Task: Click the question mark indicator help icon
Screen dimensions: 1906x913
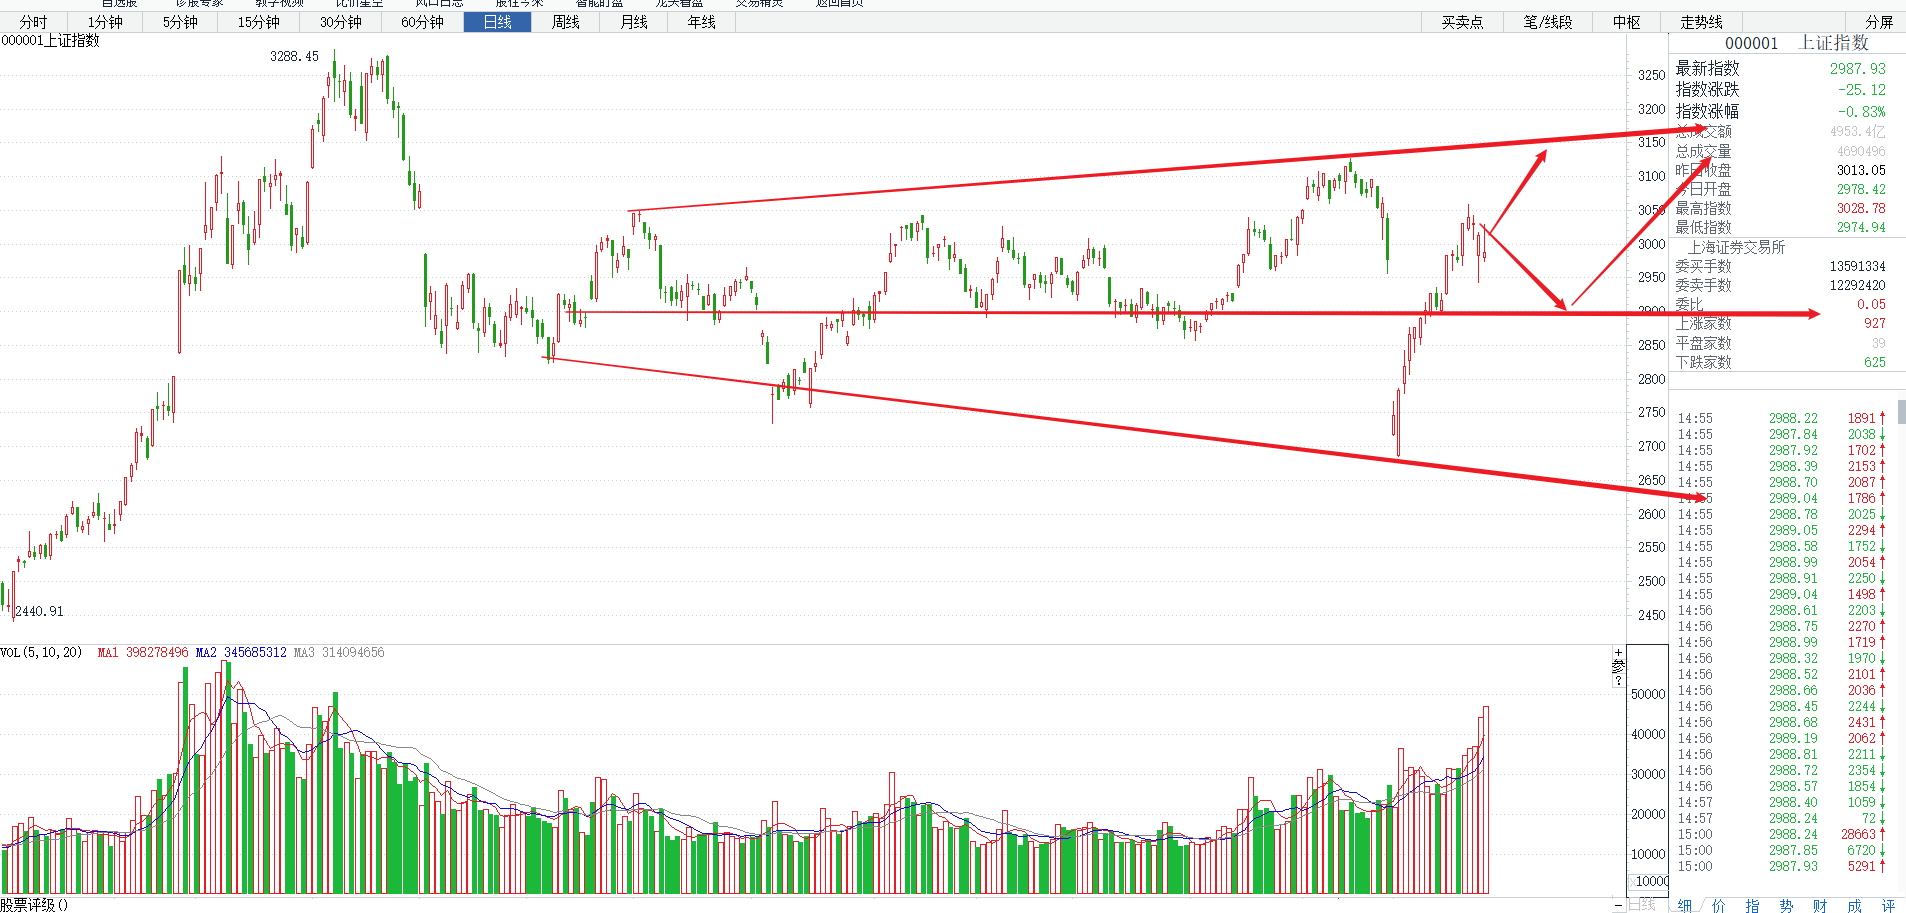Action: [1618, 680]
